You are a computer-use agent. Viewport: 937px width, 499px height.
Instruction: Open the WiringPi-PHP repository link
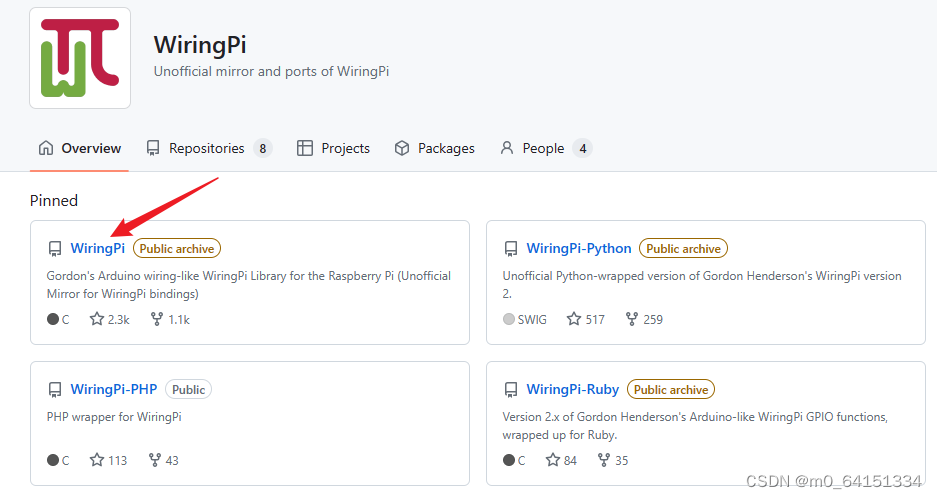114,389
